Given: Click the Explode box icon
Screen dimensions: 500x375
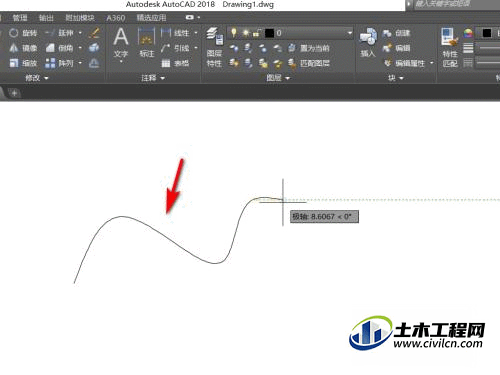Looking at the screenshot, I should click(94, 48).
